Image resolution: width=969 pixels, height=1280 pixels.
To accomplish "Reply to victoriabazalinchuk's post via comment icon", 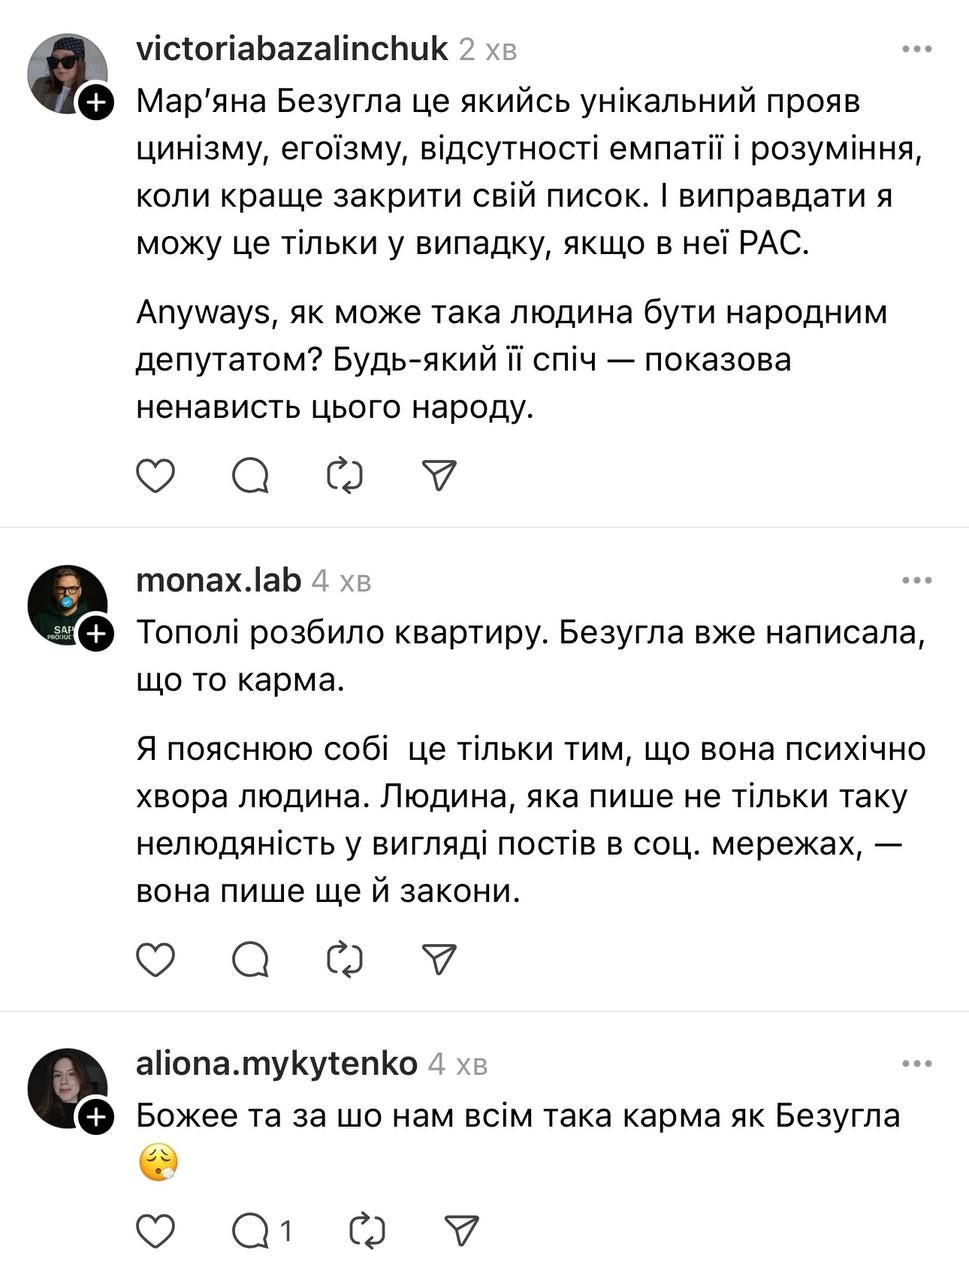I will click(250, 476).
